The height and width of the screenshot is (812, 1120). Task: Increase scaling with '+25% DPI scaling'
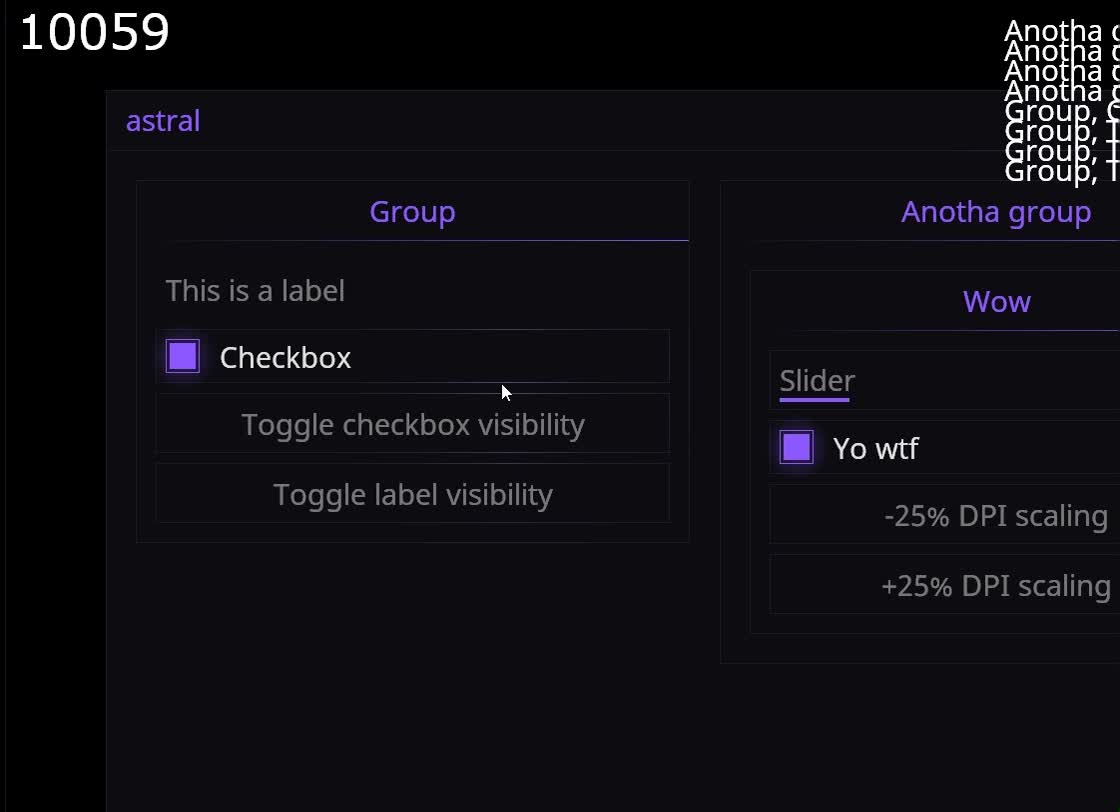tap(995, 586)
